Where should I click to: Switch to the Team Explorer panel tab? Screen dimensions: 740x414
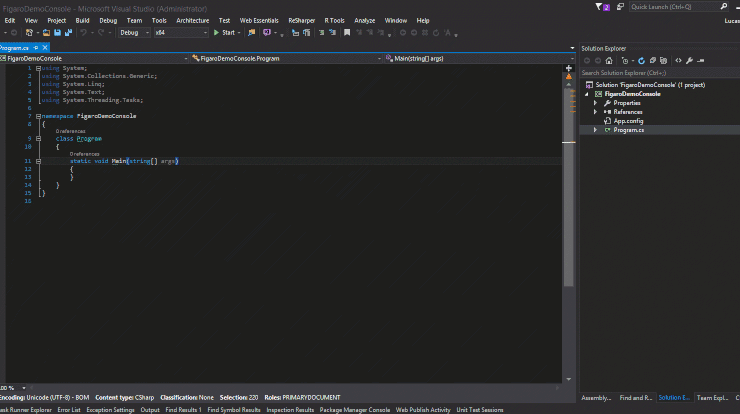712,397
